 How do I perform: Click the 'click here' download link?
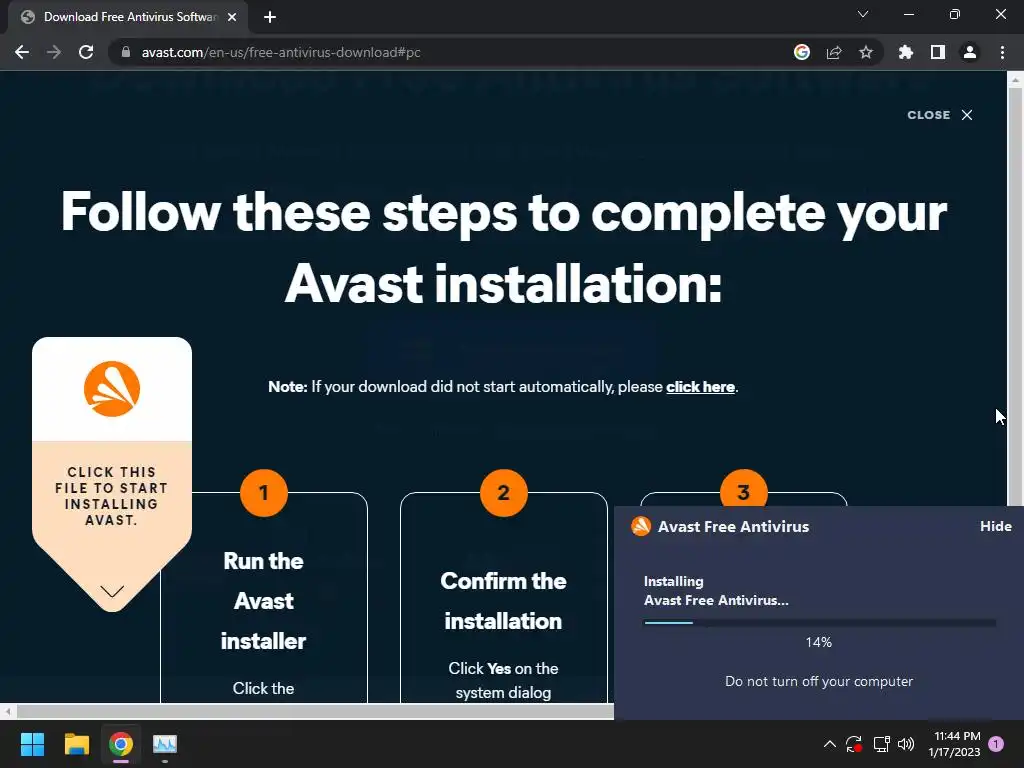[x=700, y=387]
